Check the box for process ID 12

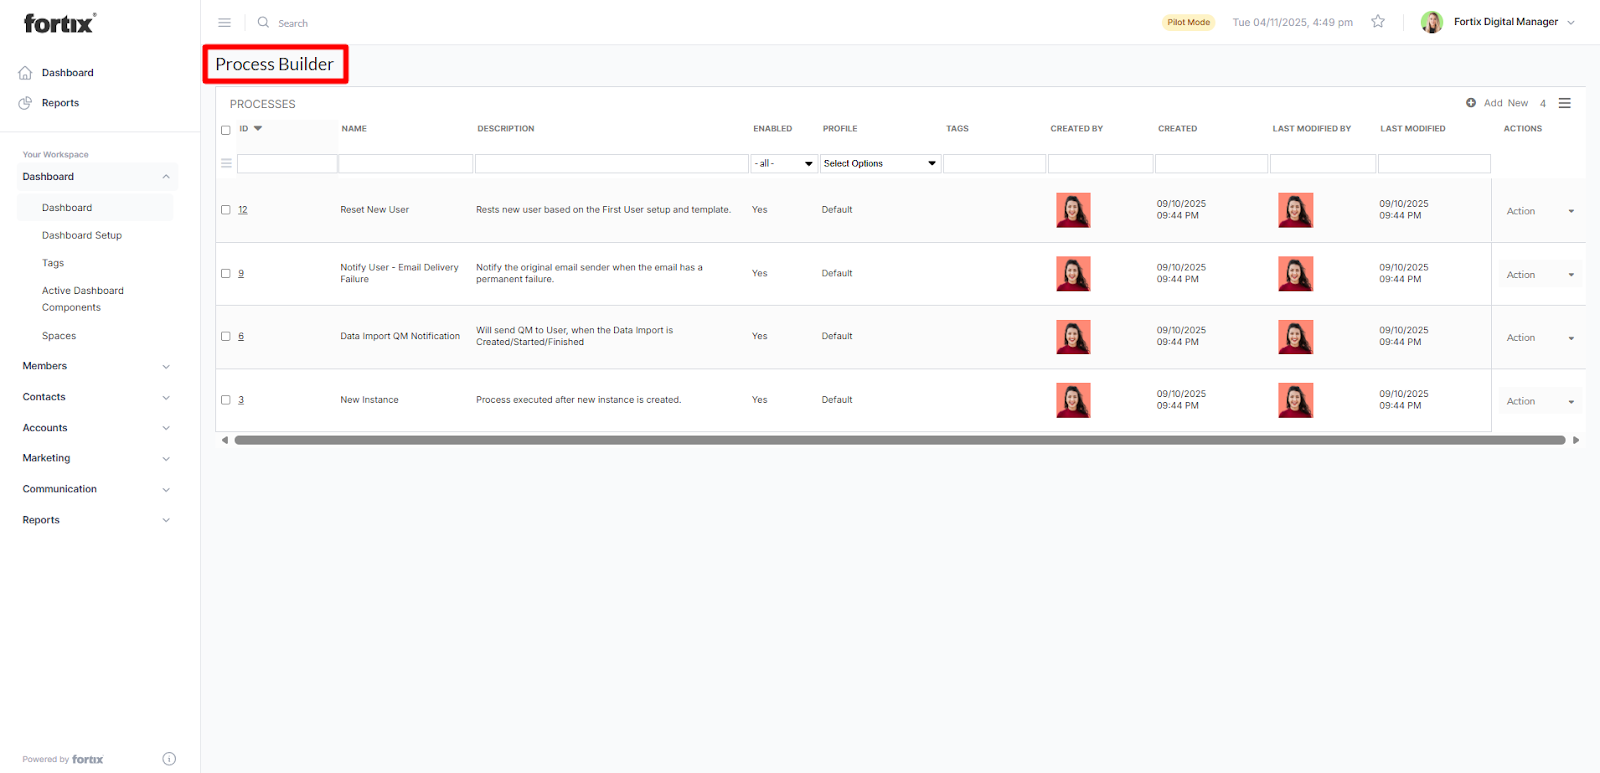click(226, 210)
